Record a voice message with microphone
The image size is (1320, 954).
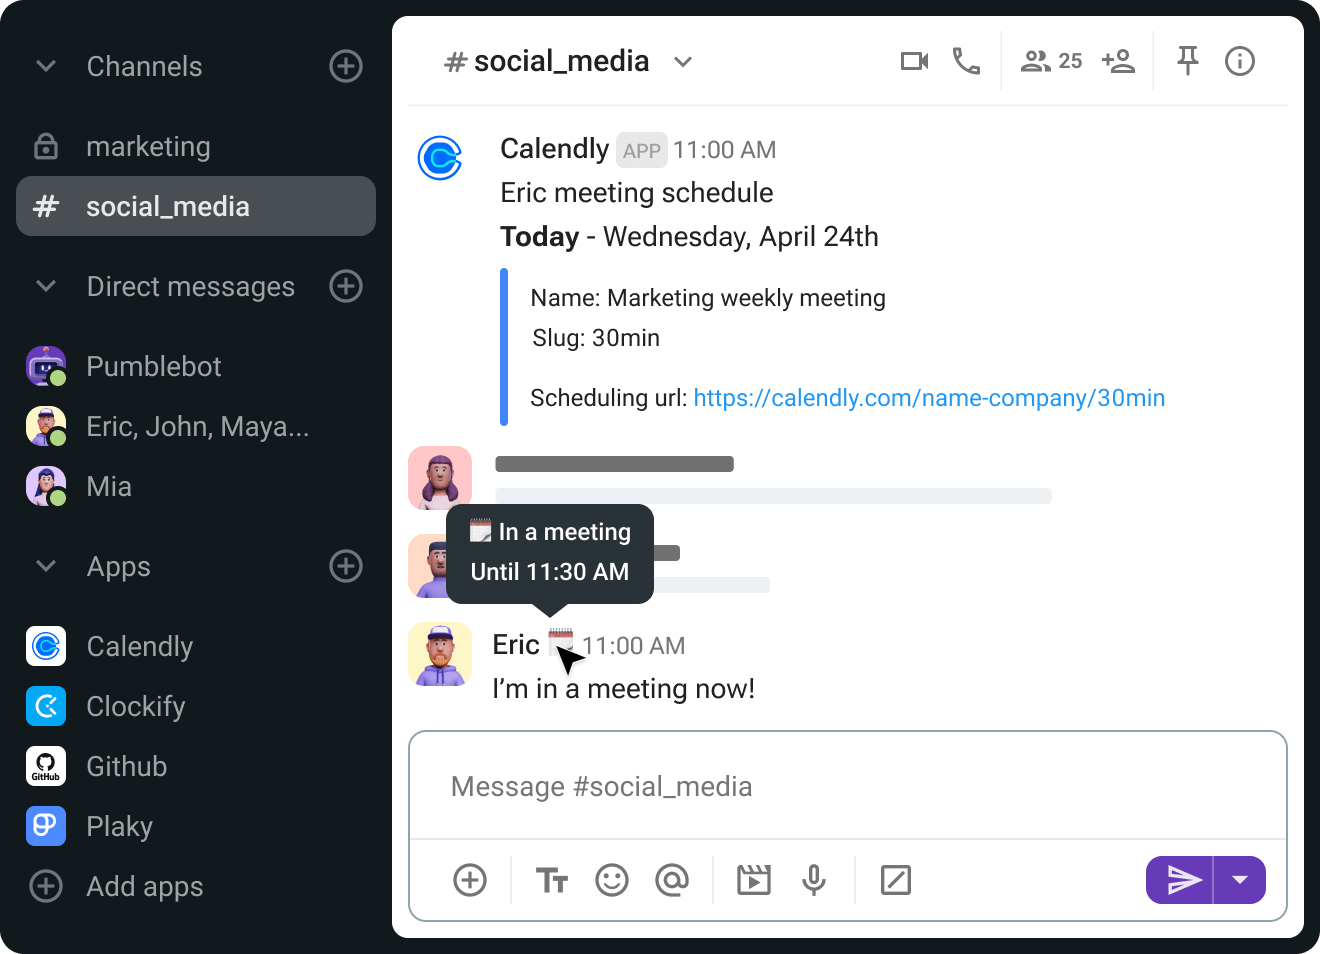point(814,880)
